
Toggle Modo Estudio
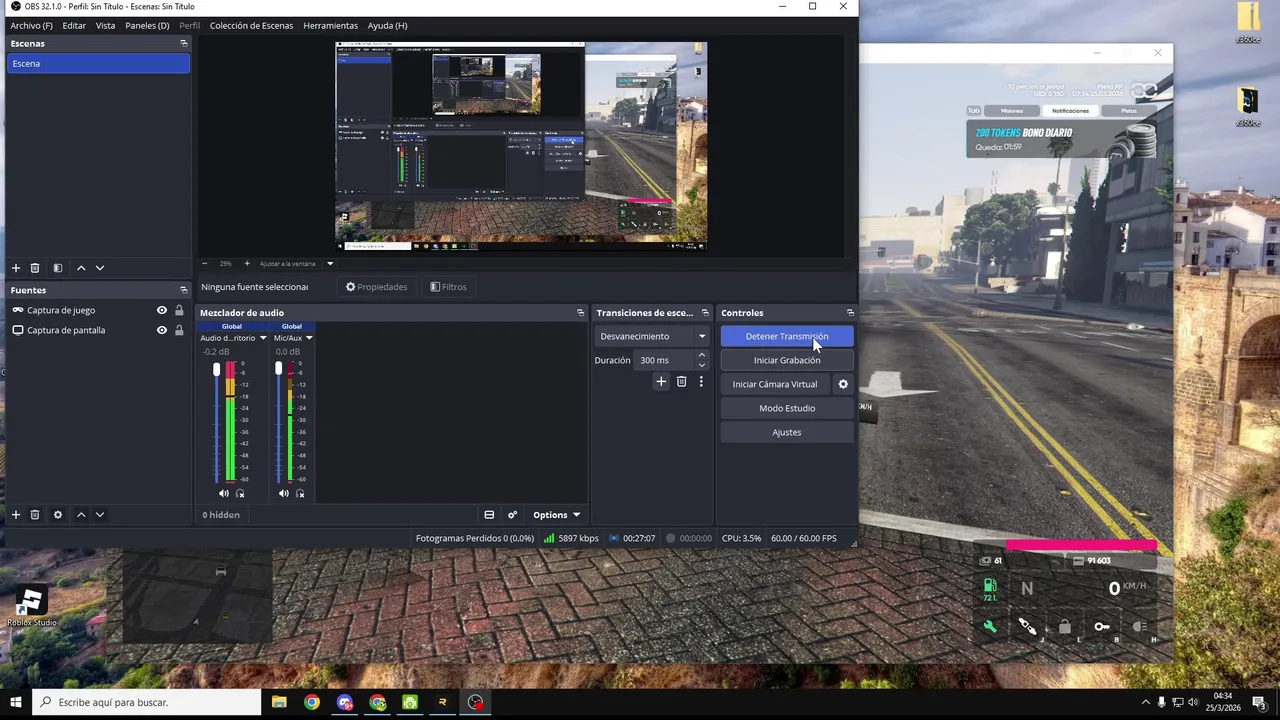tap(787, 408)
